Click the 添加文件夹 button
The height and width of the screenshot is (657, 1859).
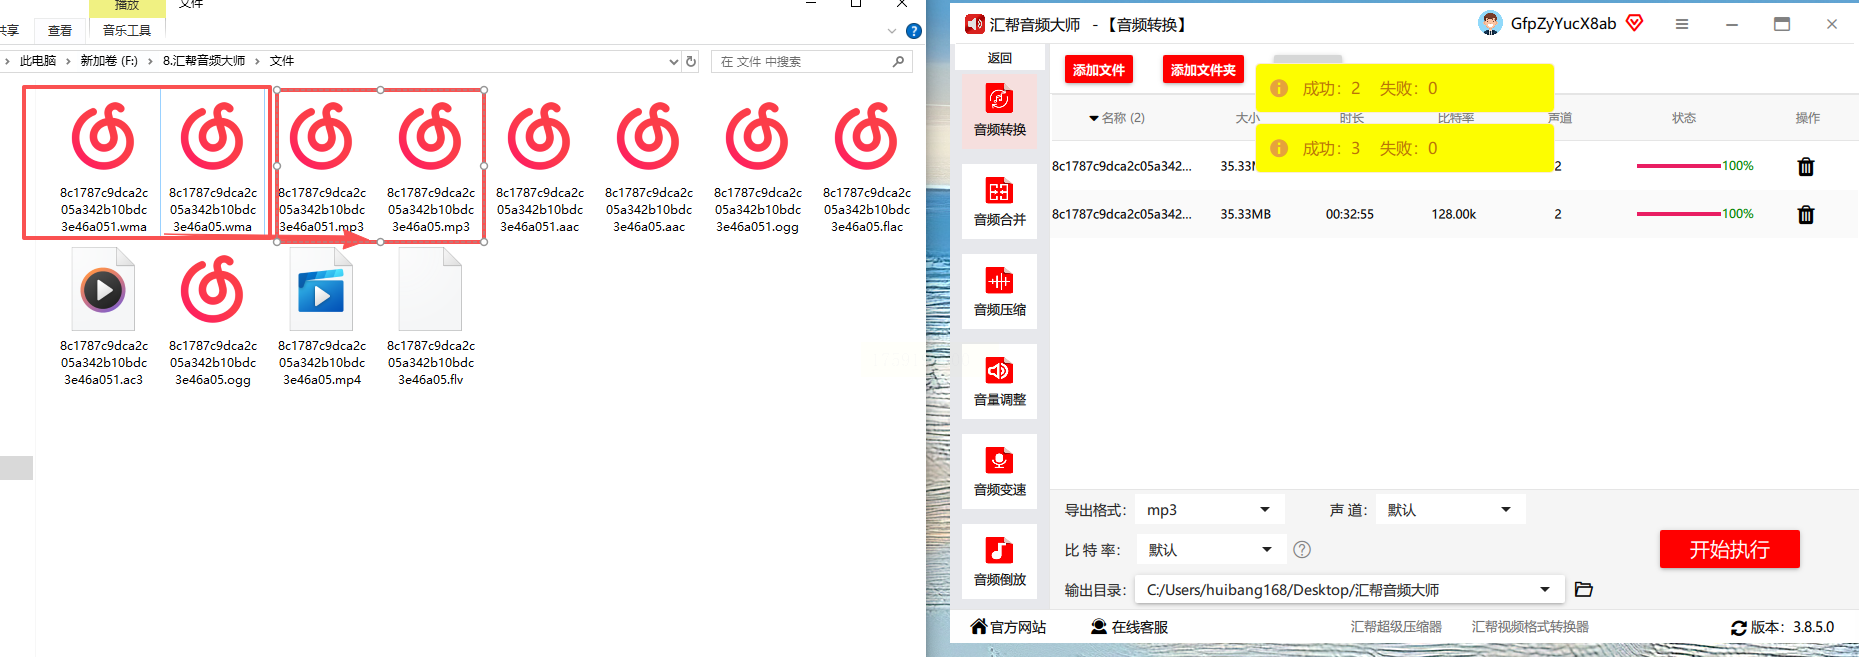pyautogui.click(x=1203, y=69)
